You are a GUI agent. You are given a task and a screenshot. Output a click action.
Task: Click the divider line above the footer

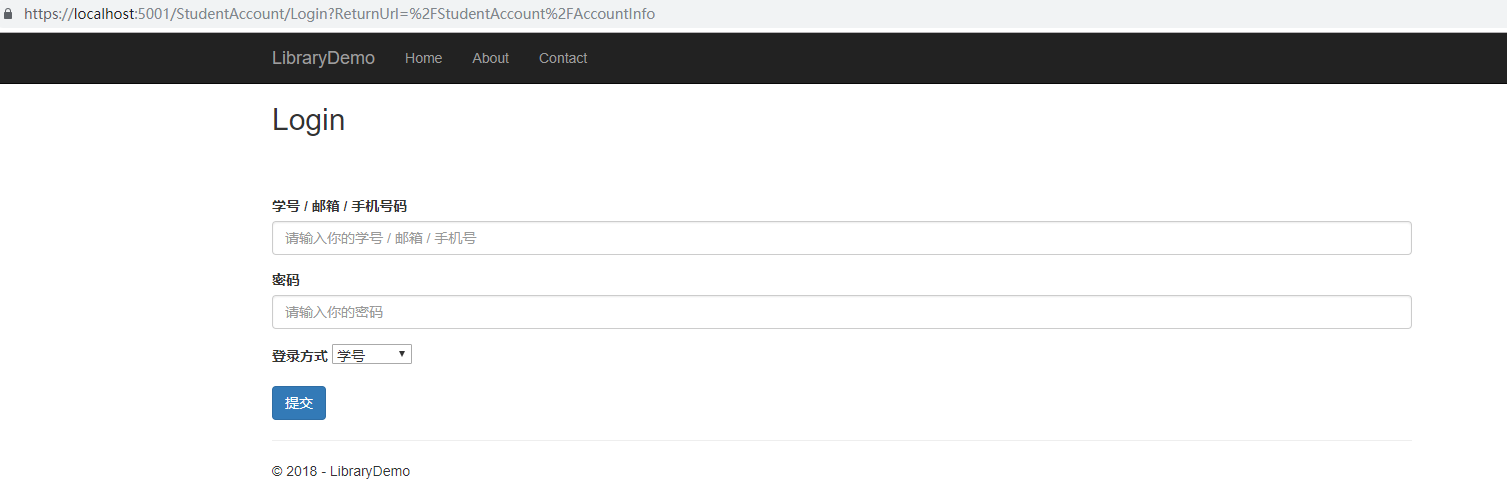pyautogui.click(x=841, y=440)
